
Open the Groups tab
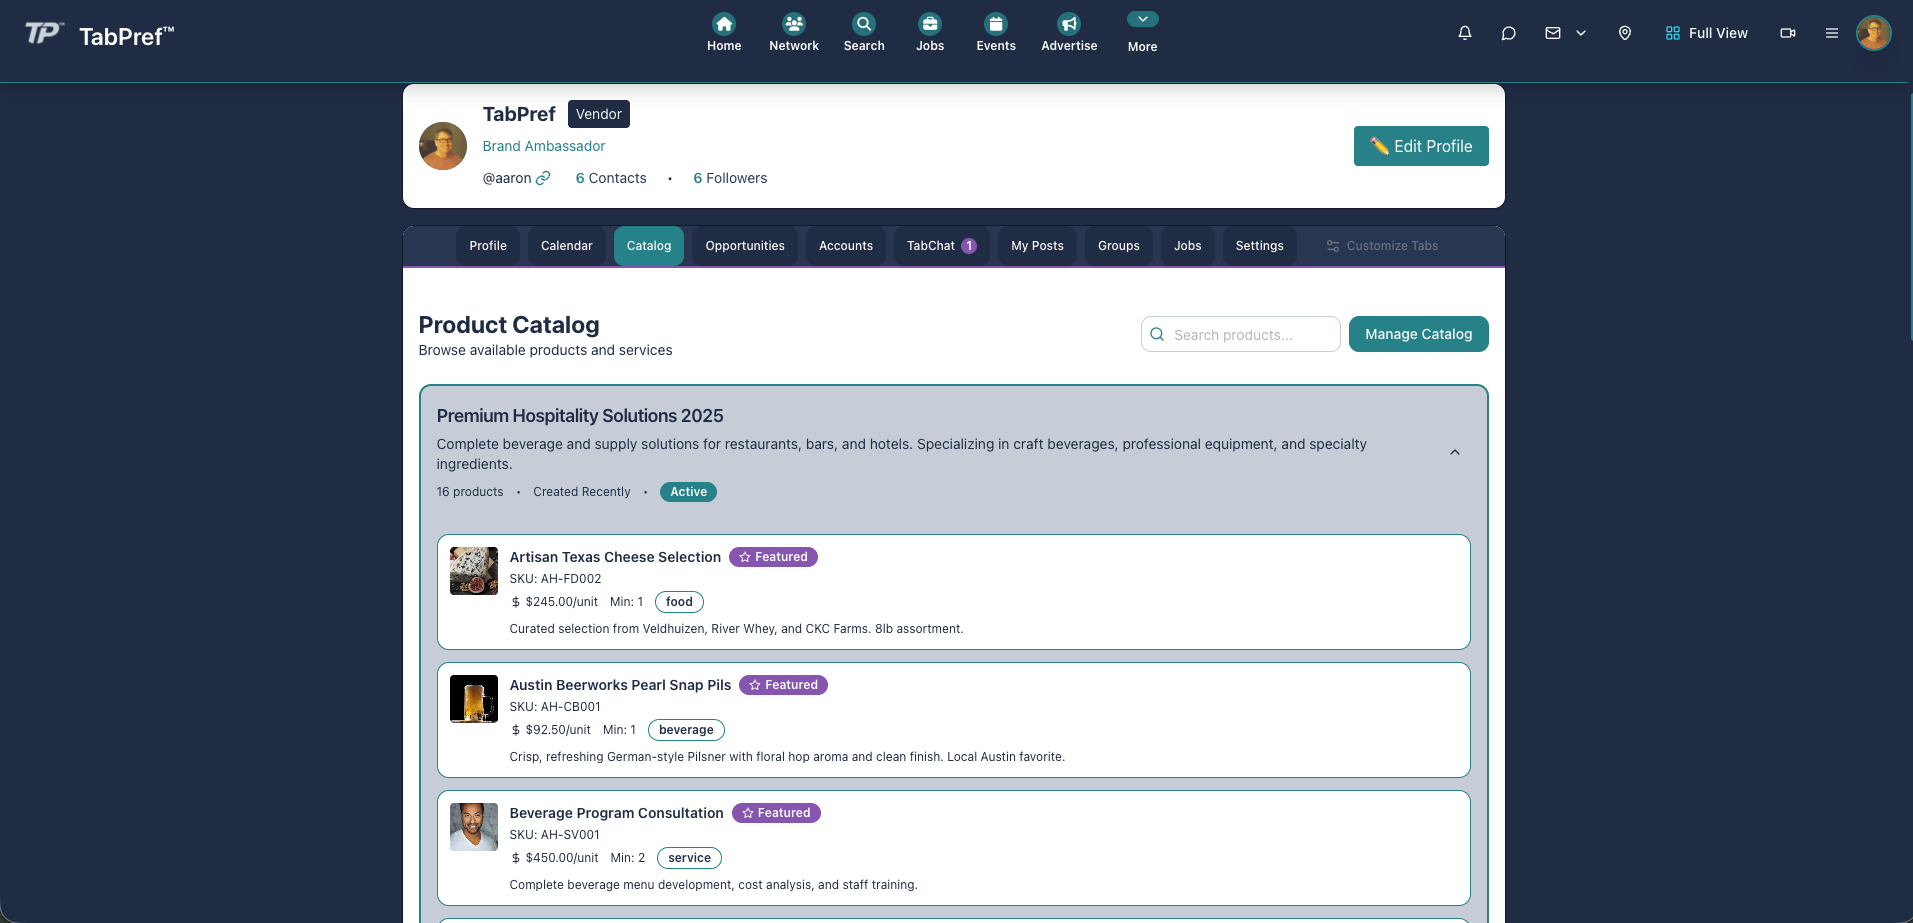coord(1119,246)
